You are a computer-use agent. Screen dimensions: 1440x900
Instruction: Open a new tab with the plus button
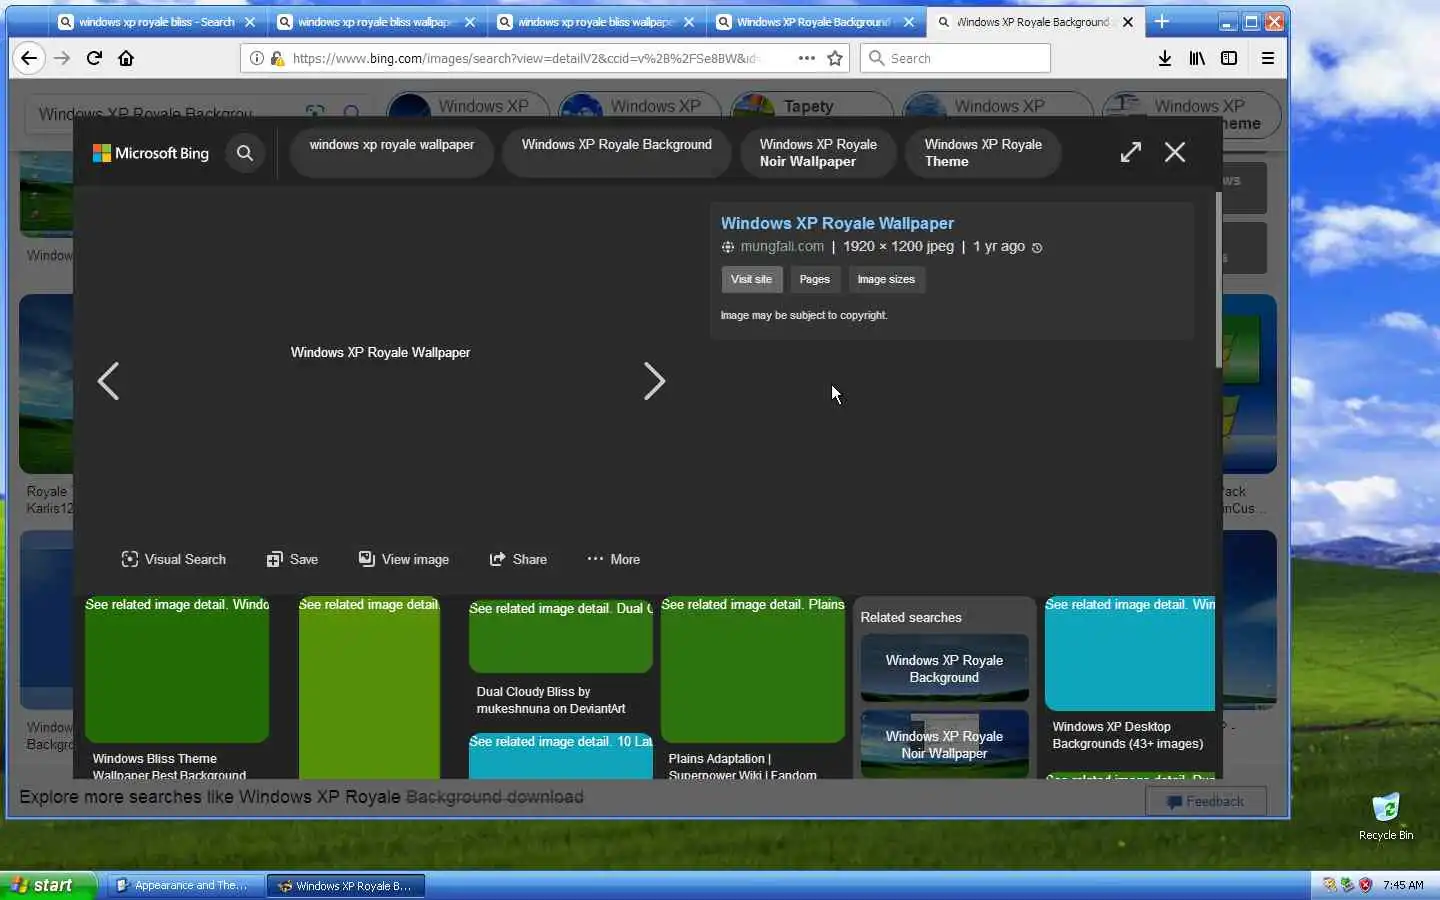click(x=1162, y=21)
